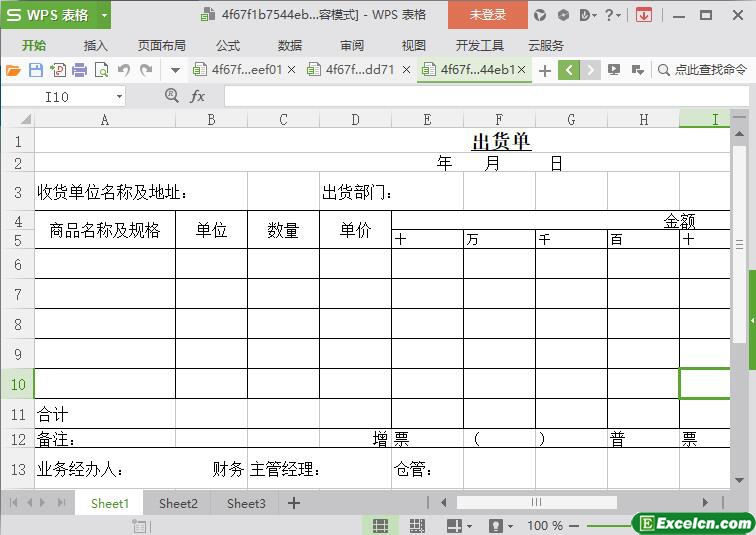The image size is (756, 535).
Task: Open print preview from the quick toolbar
Action: pos(101,70)
